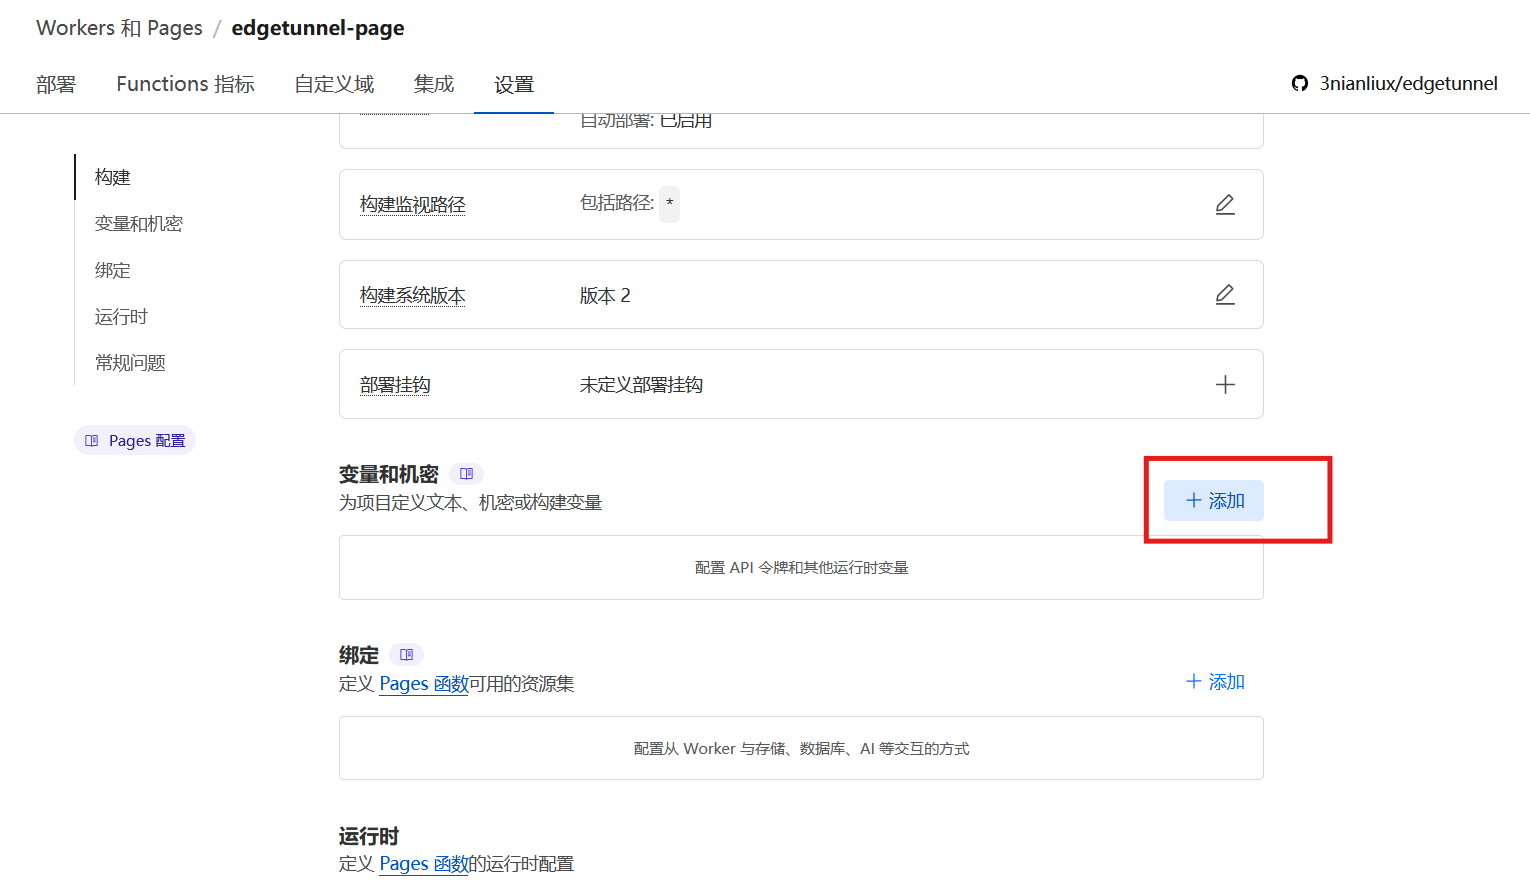The image size is (1530, 886).
Task: Open 3nianliux/edgetunnel repository link
Action: tap(1408, 84)
